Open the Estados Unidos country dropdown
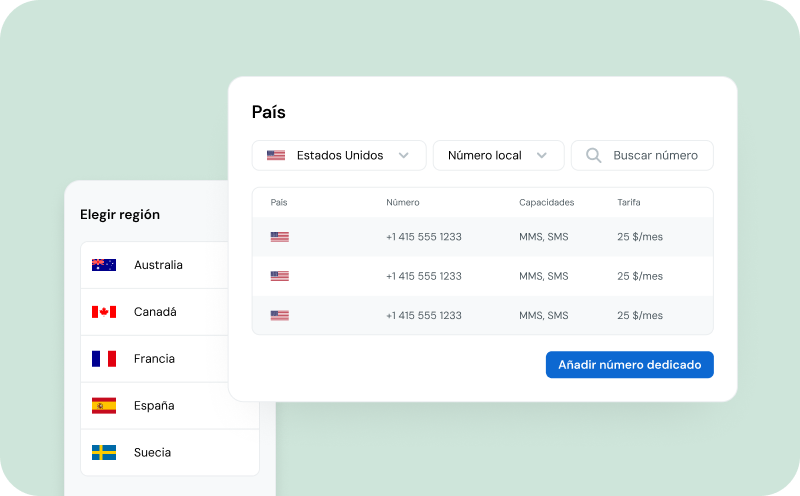 (x=339, y=155)
